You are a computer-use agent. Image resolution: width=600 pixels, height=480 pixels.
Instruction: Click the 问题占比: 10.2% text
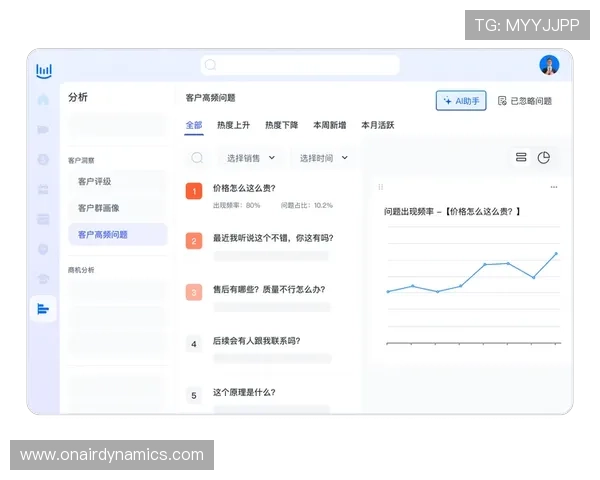coord(307,205)
